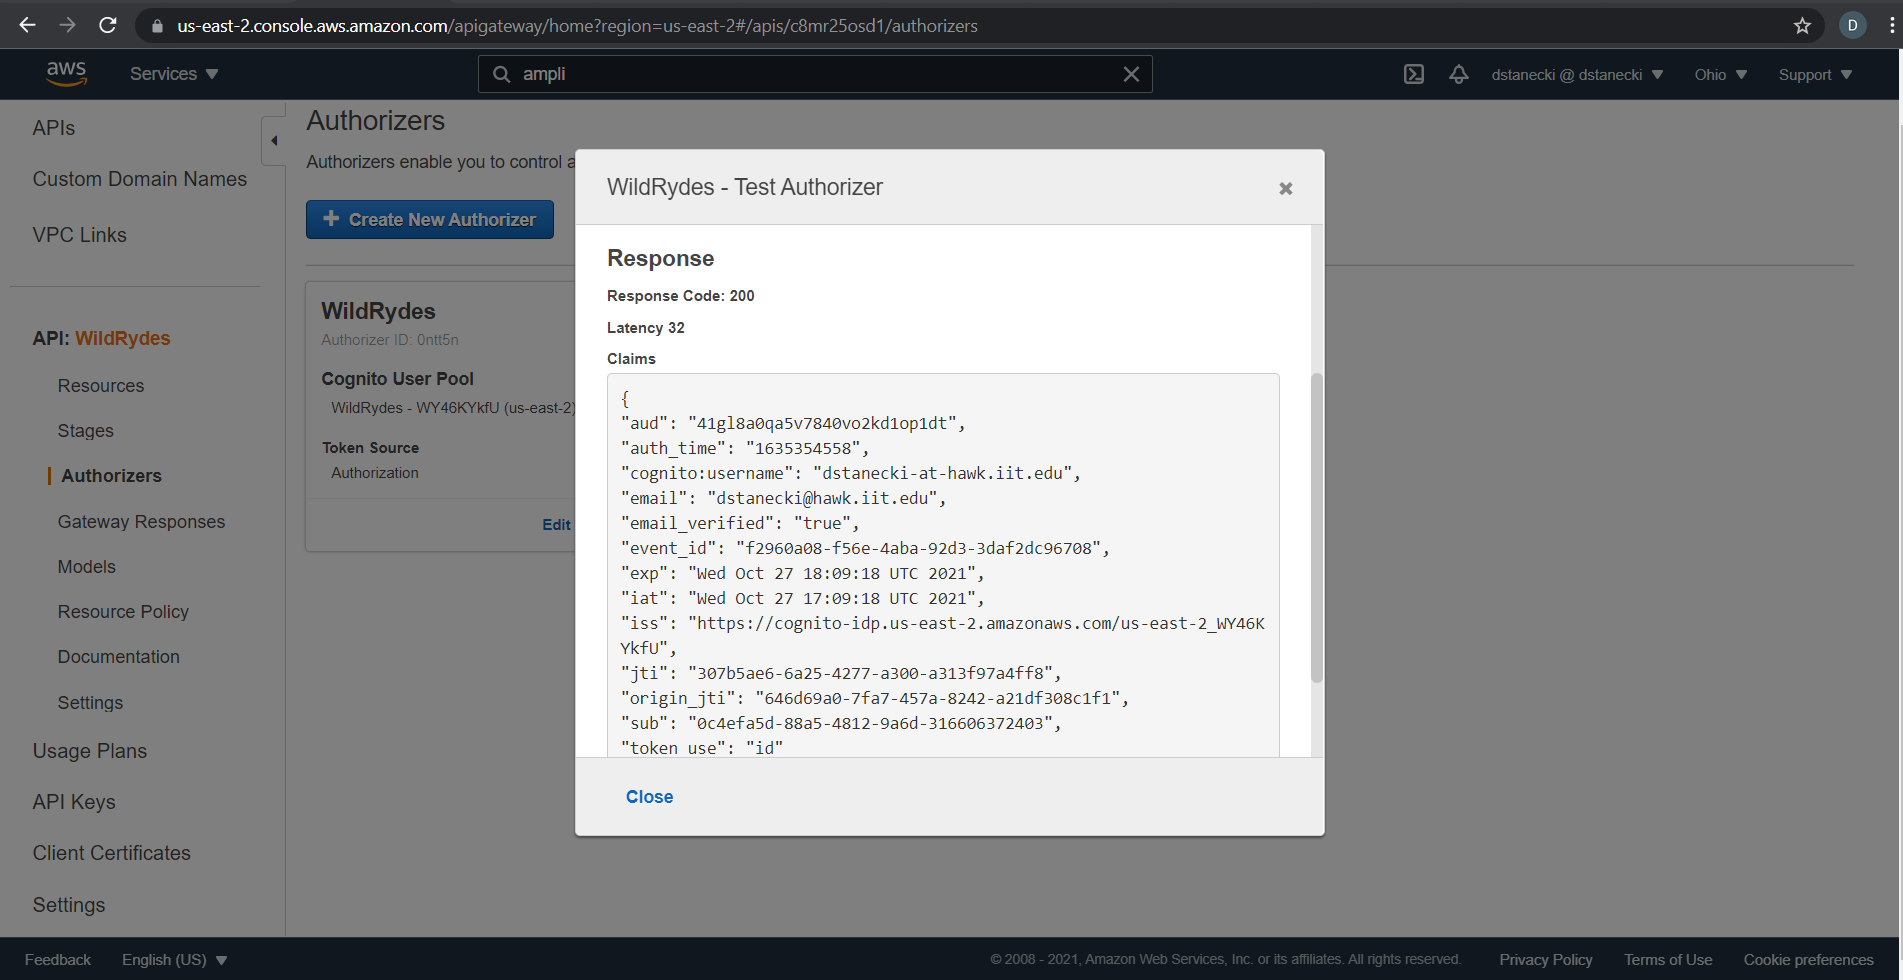Go back with browser back arrow
The width and height of the screenshot is (1903, 980).
pos(27,25)
